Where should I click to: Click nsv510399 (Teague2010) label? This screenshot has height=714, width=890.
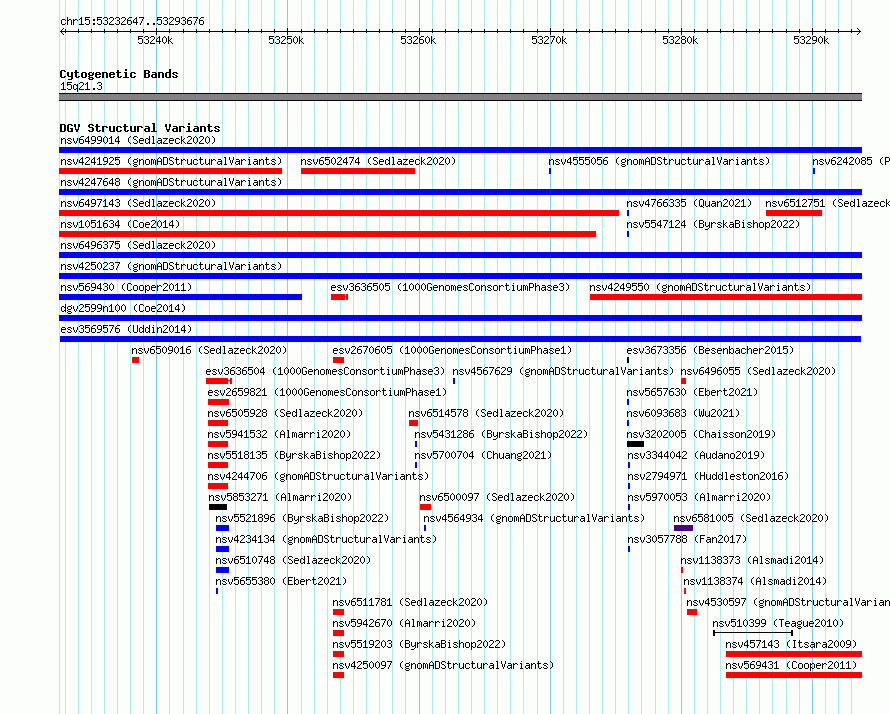pyautogui.click(x=778, y=623)
